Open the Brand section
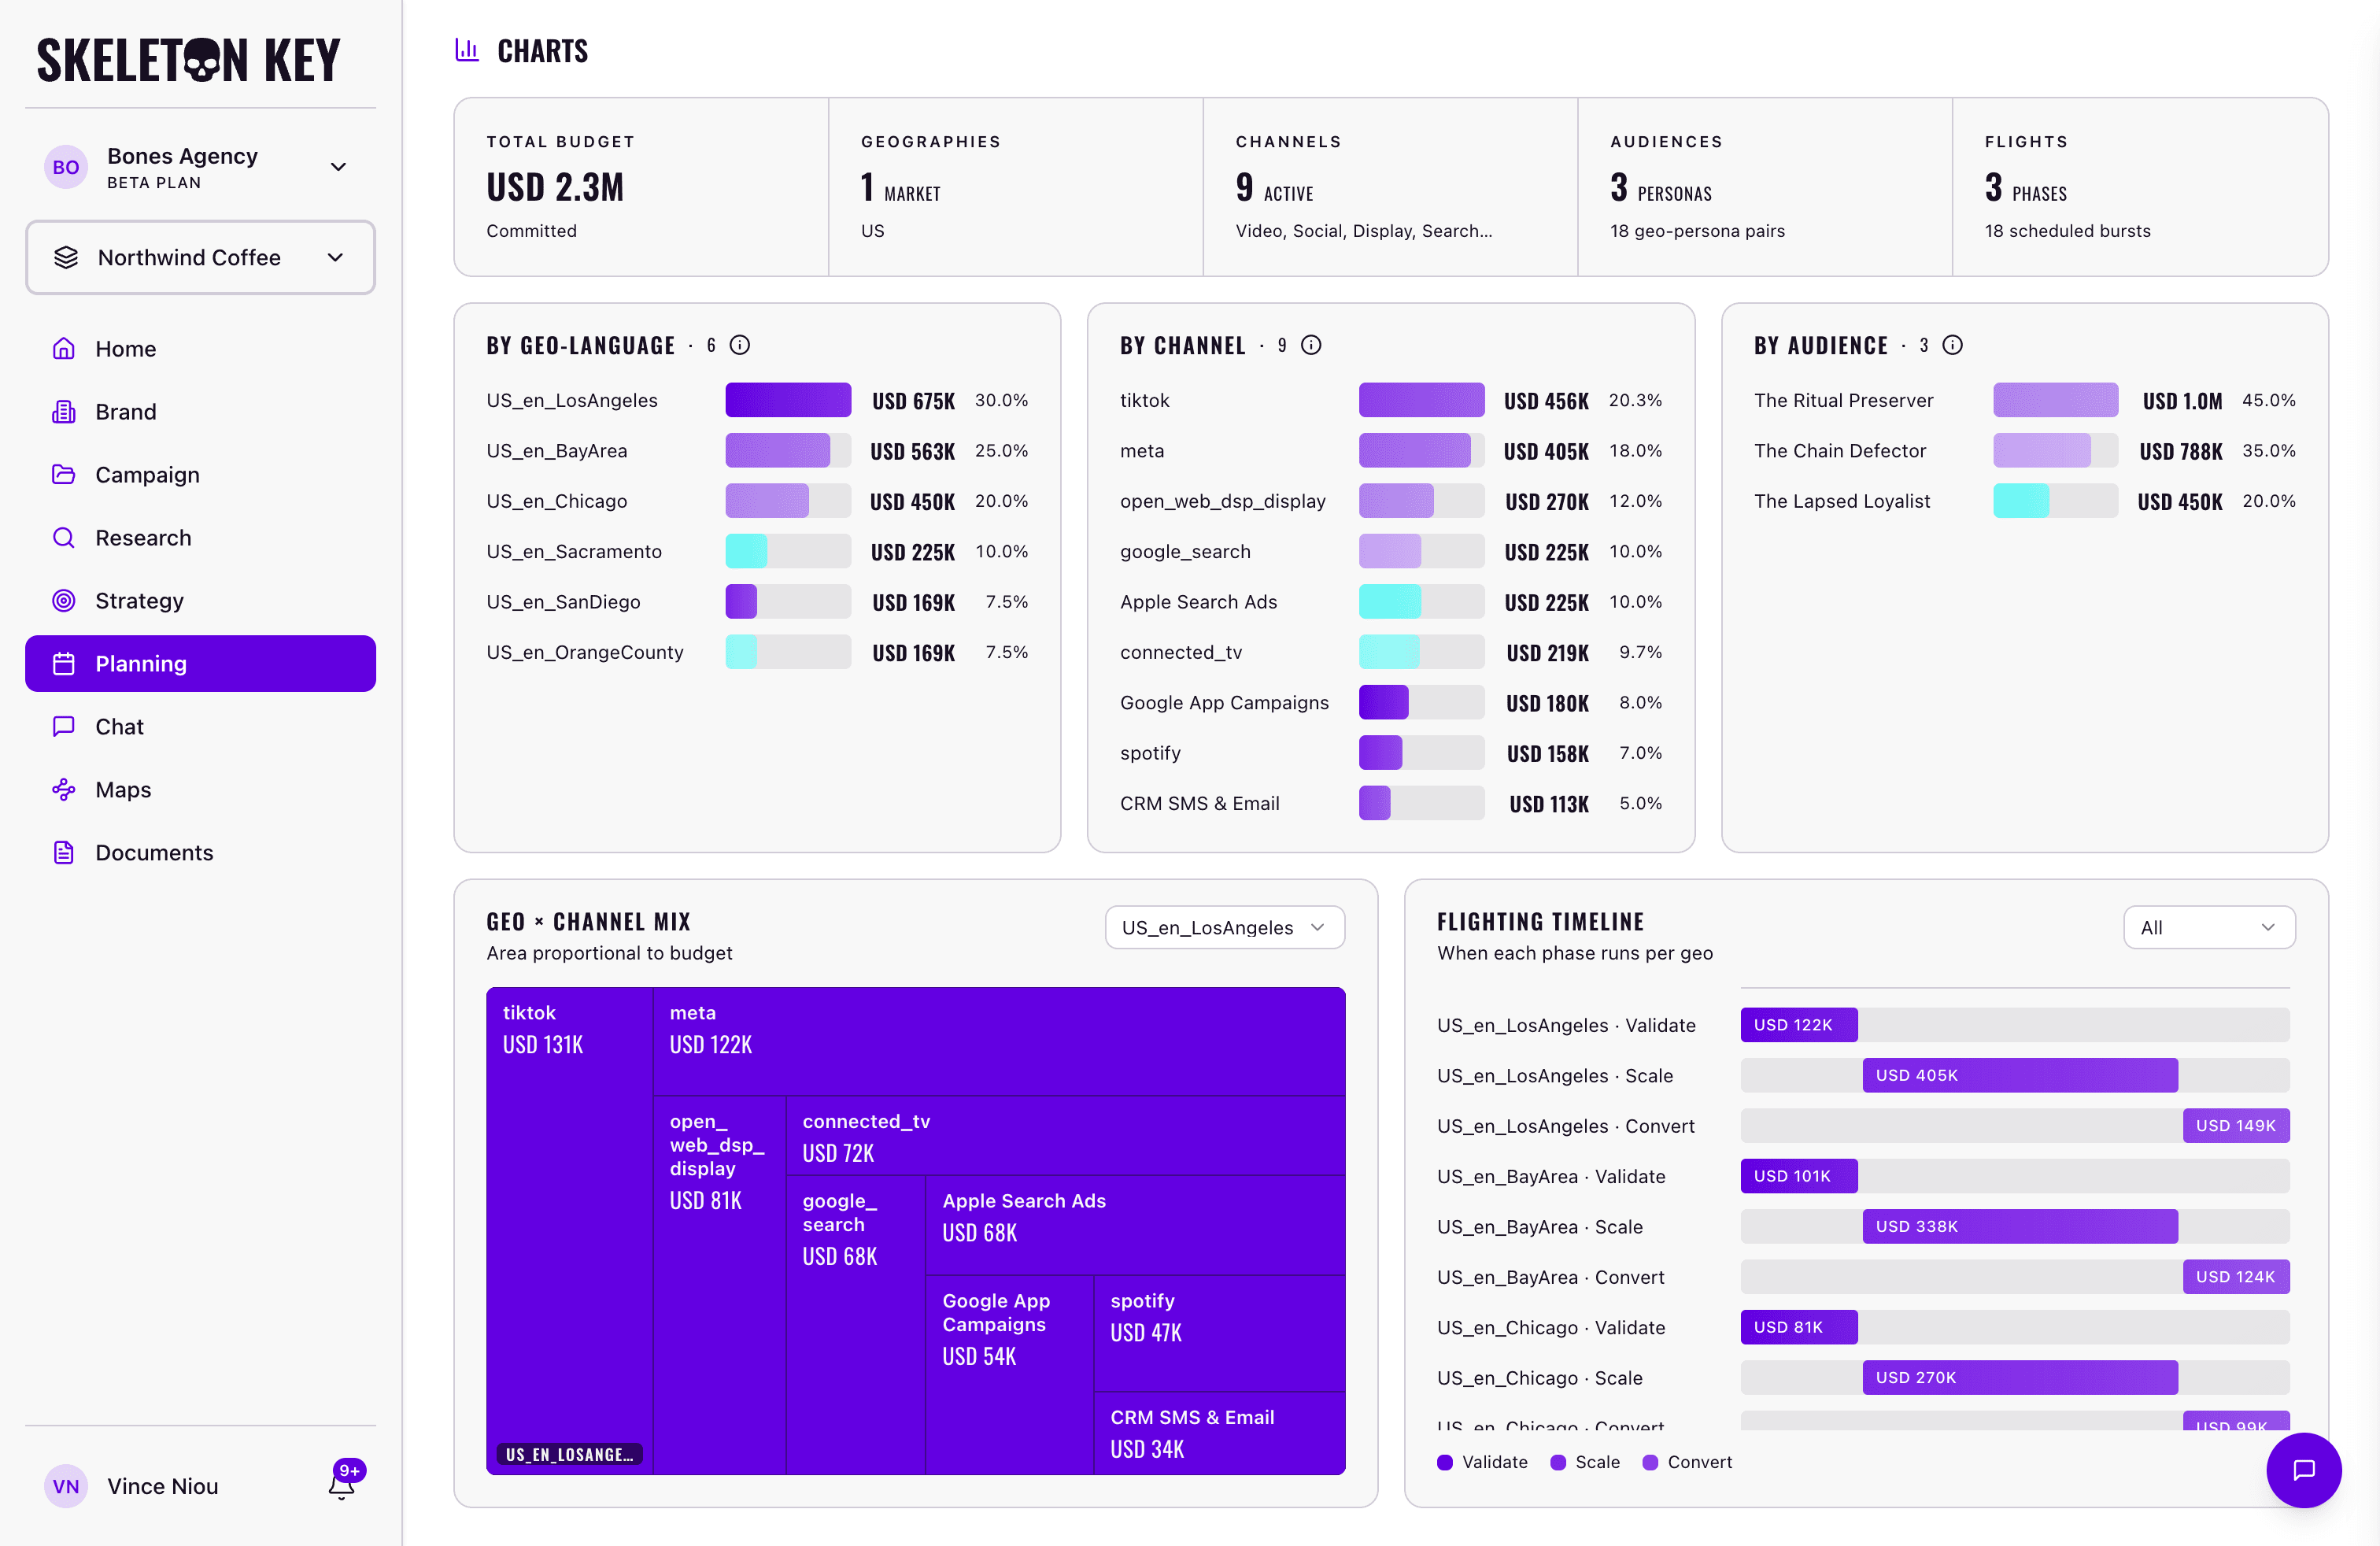This screenshot has width=2380, height=1546. (x=200, y=412)
